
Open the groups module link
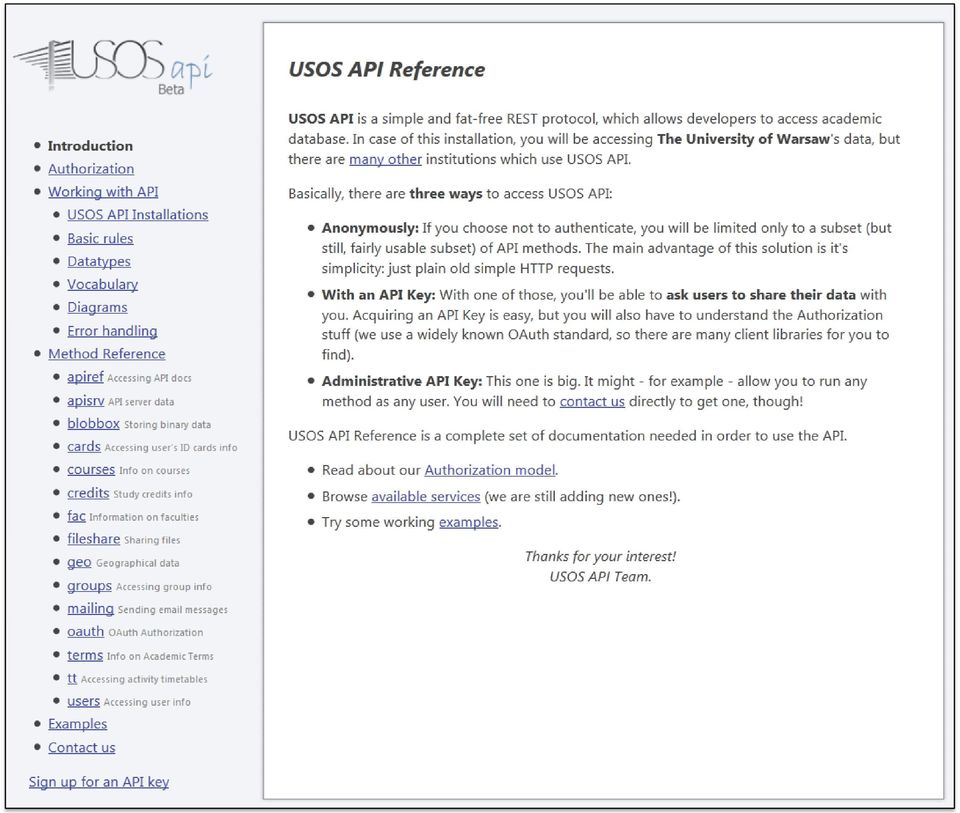pos(89,586)
